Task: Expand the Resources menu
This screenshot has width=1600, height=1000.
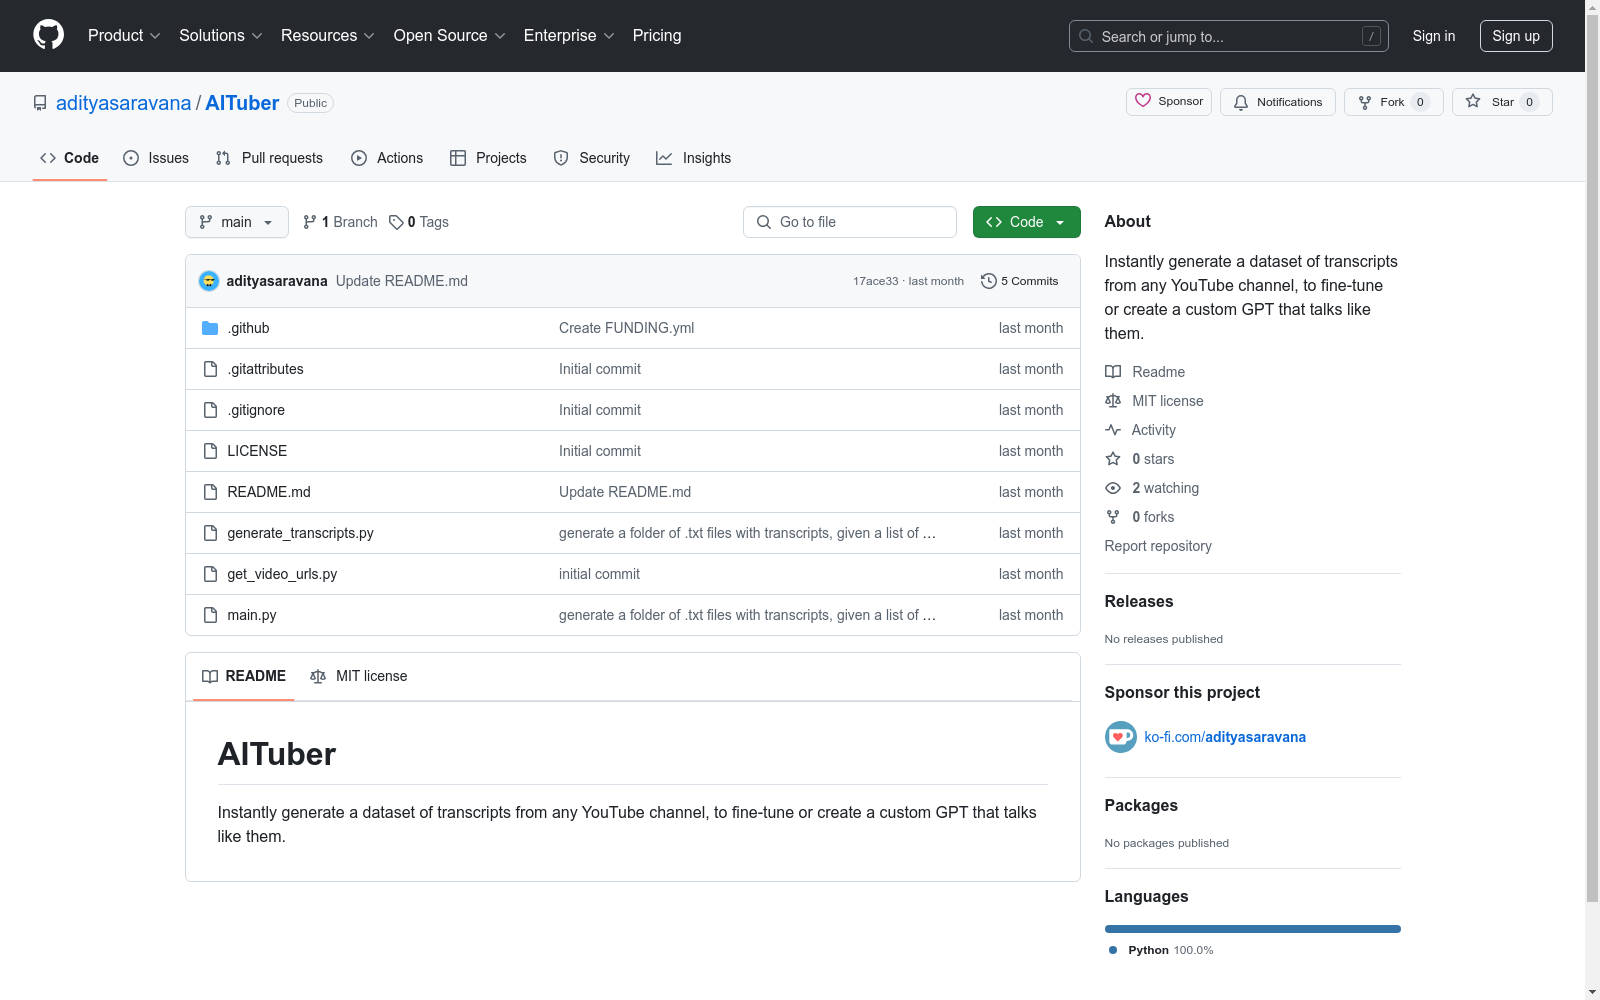Action: coord(328,35)
